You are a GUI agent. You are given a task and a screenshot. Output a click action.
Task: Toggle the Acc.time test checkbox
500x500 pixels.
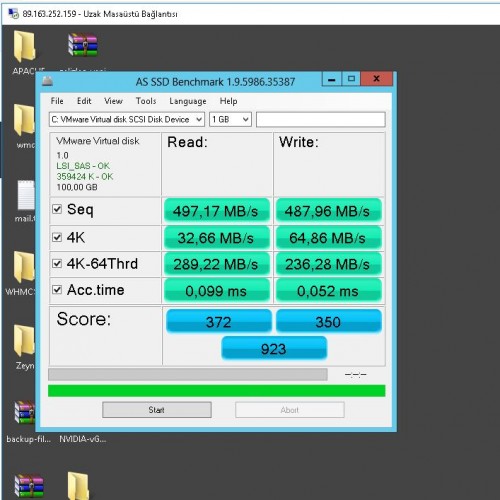(x=57, y=290)
